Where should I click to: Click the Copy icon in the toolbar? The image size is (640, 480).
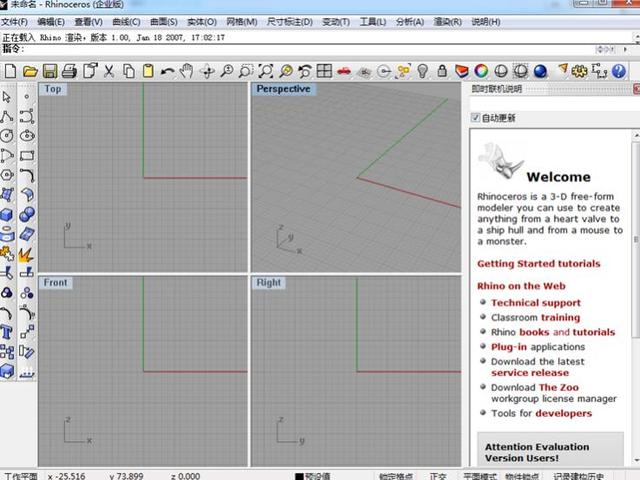tap(129, 71)
